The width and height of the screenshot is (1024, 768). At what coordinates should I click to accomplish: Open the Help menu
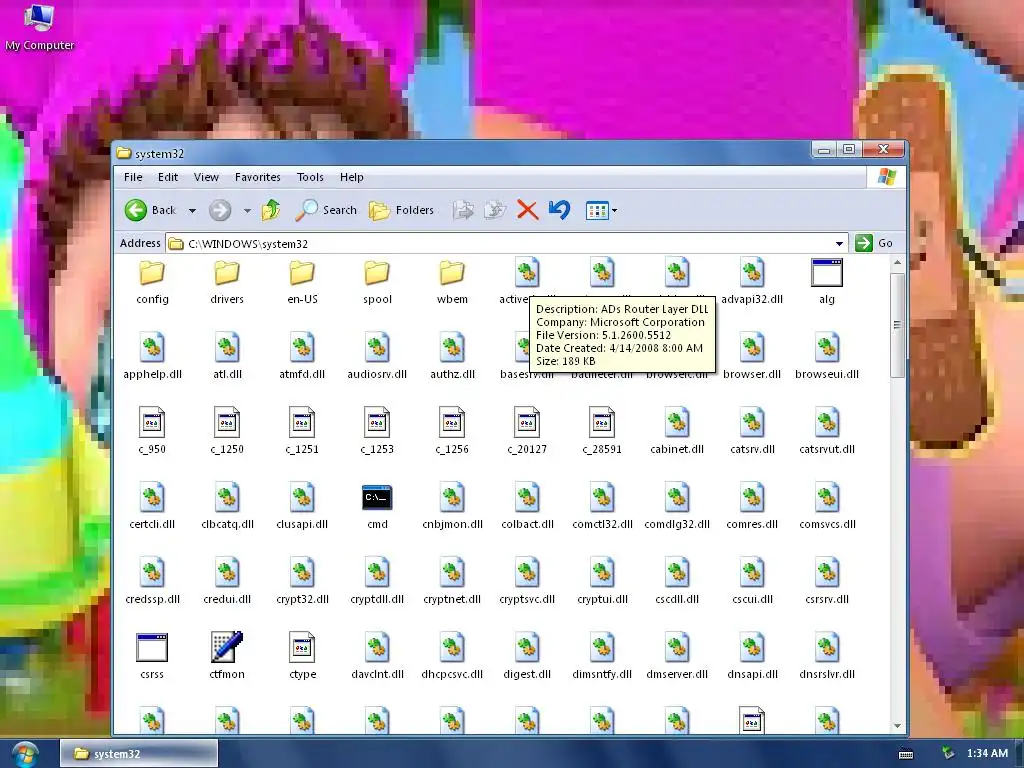(x=351, y=177)
